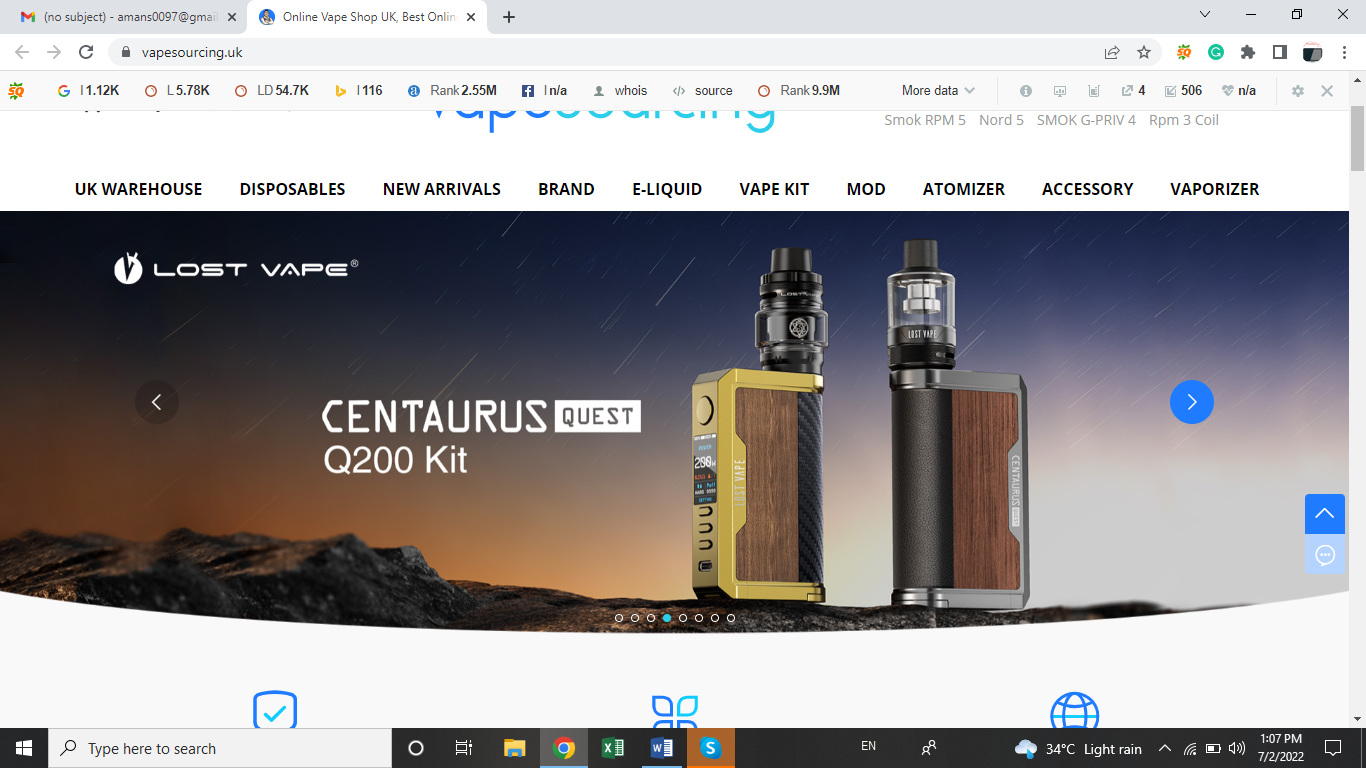Show next banner slide arrow
Image resolution: width=1366 pixels, height=768 pixels.
(1192, 402)
